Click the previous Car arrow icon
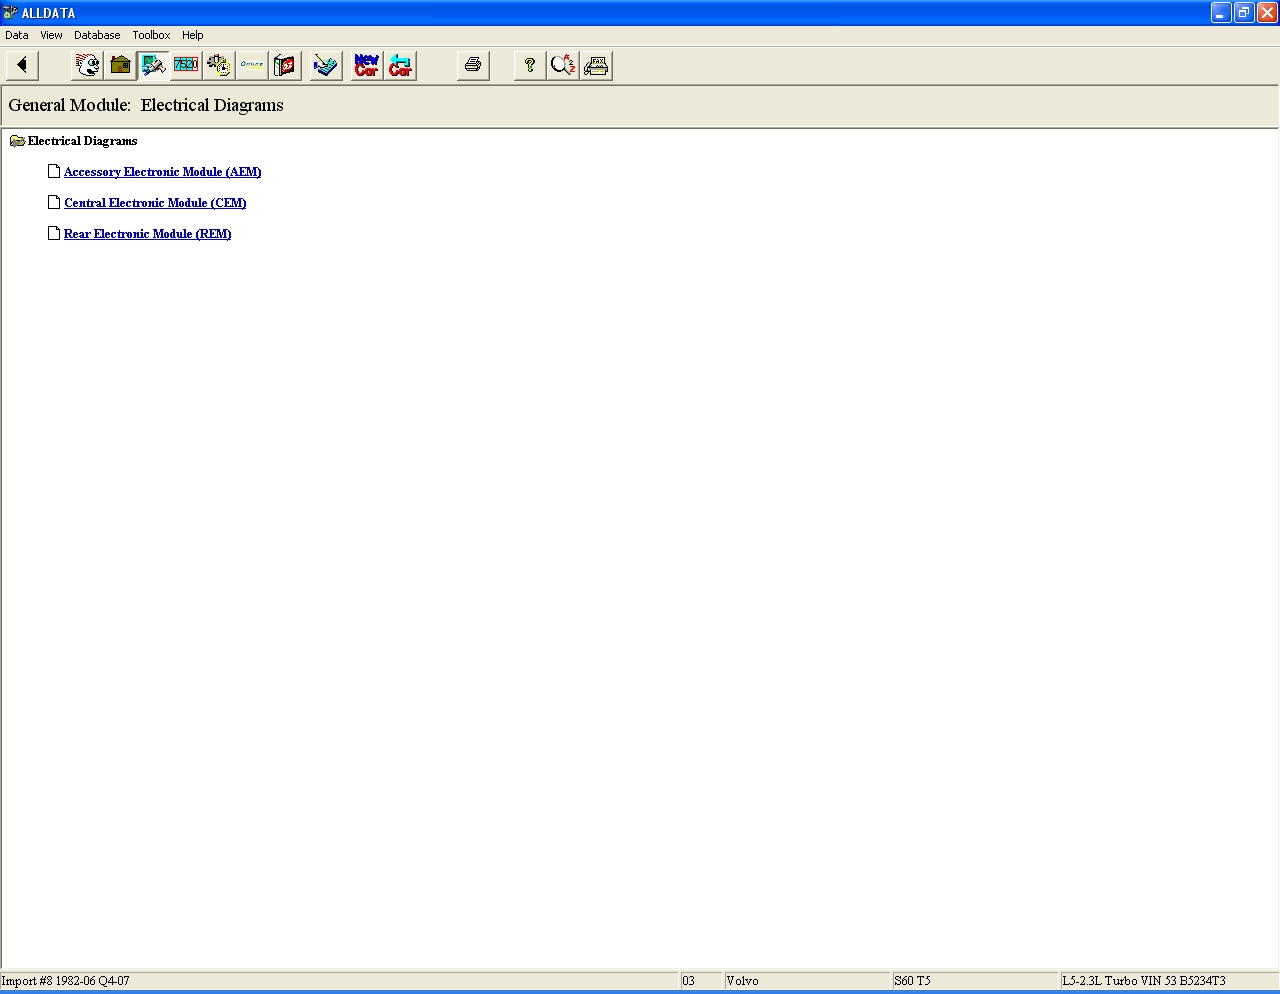This screenshot has width=1280, height=994. coord(400,66)
